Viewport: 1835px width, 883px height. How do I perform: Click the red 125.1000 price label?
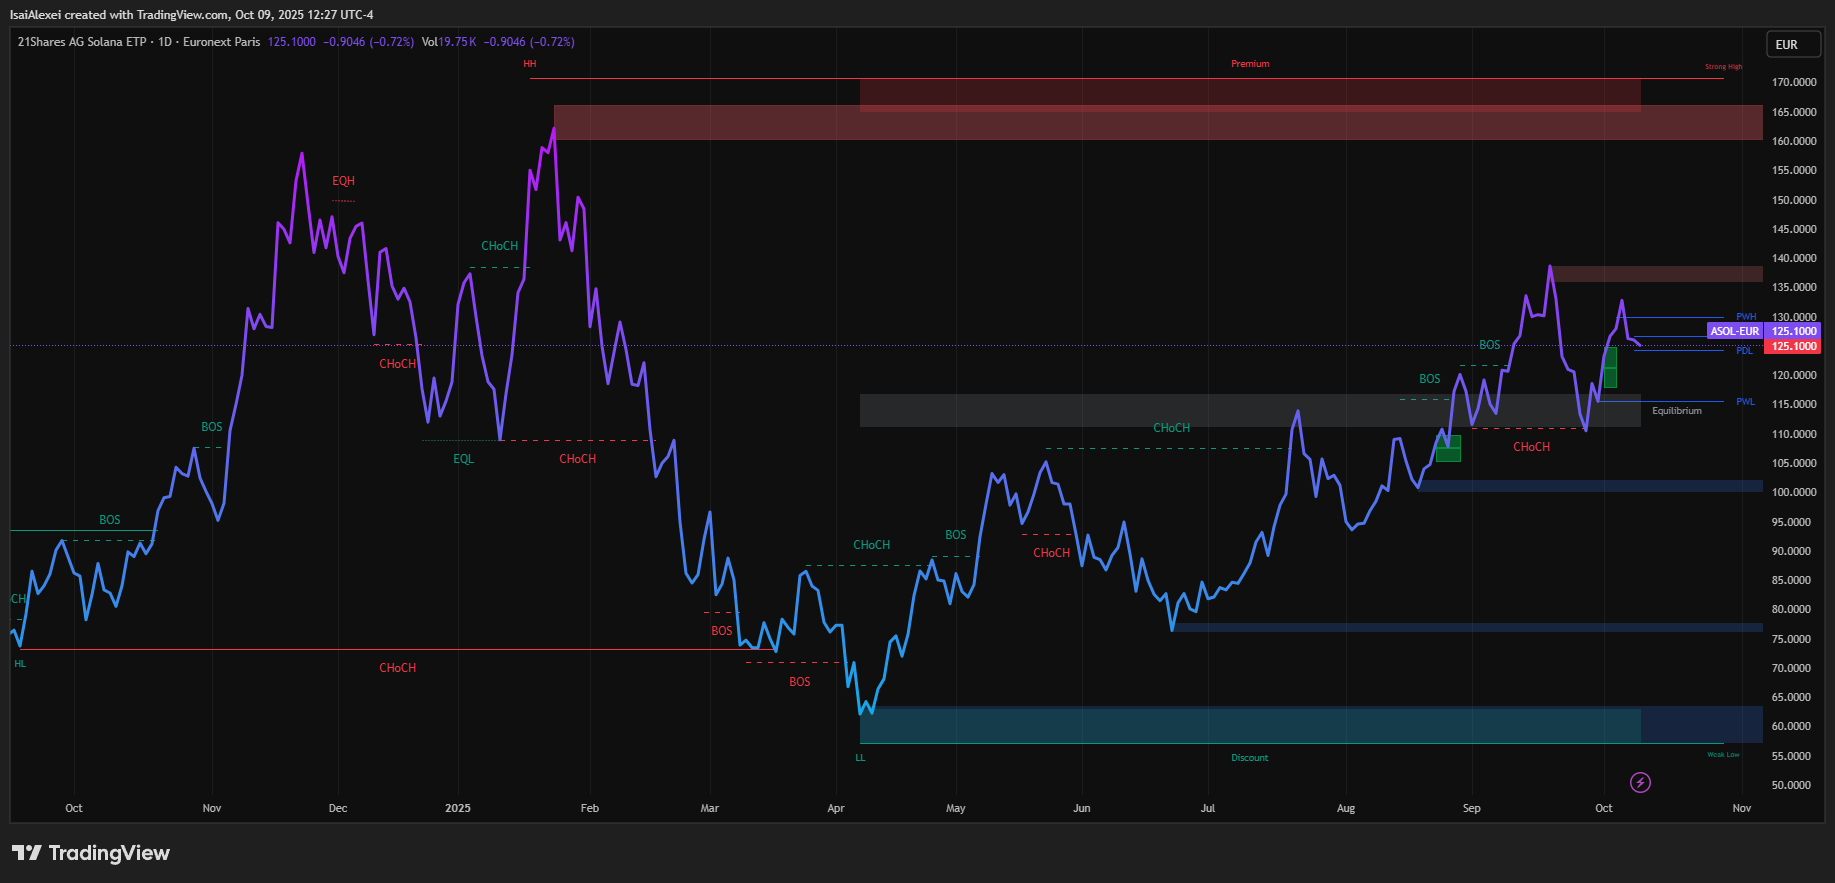(1794, 347)
